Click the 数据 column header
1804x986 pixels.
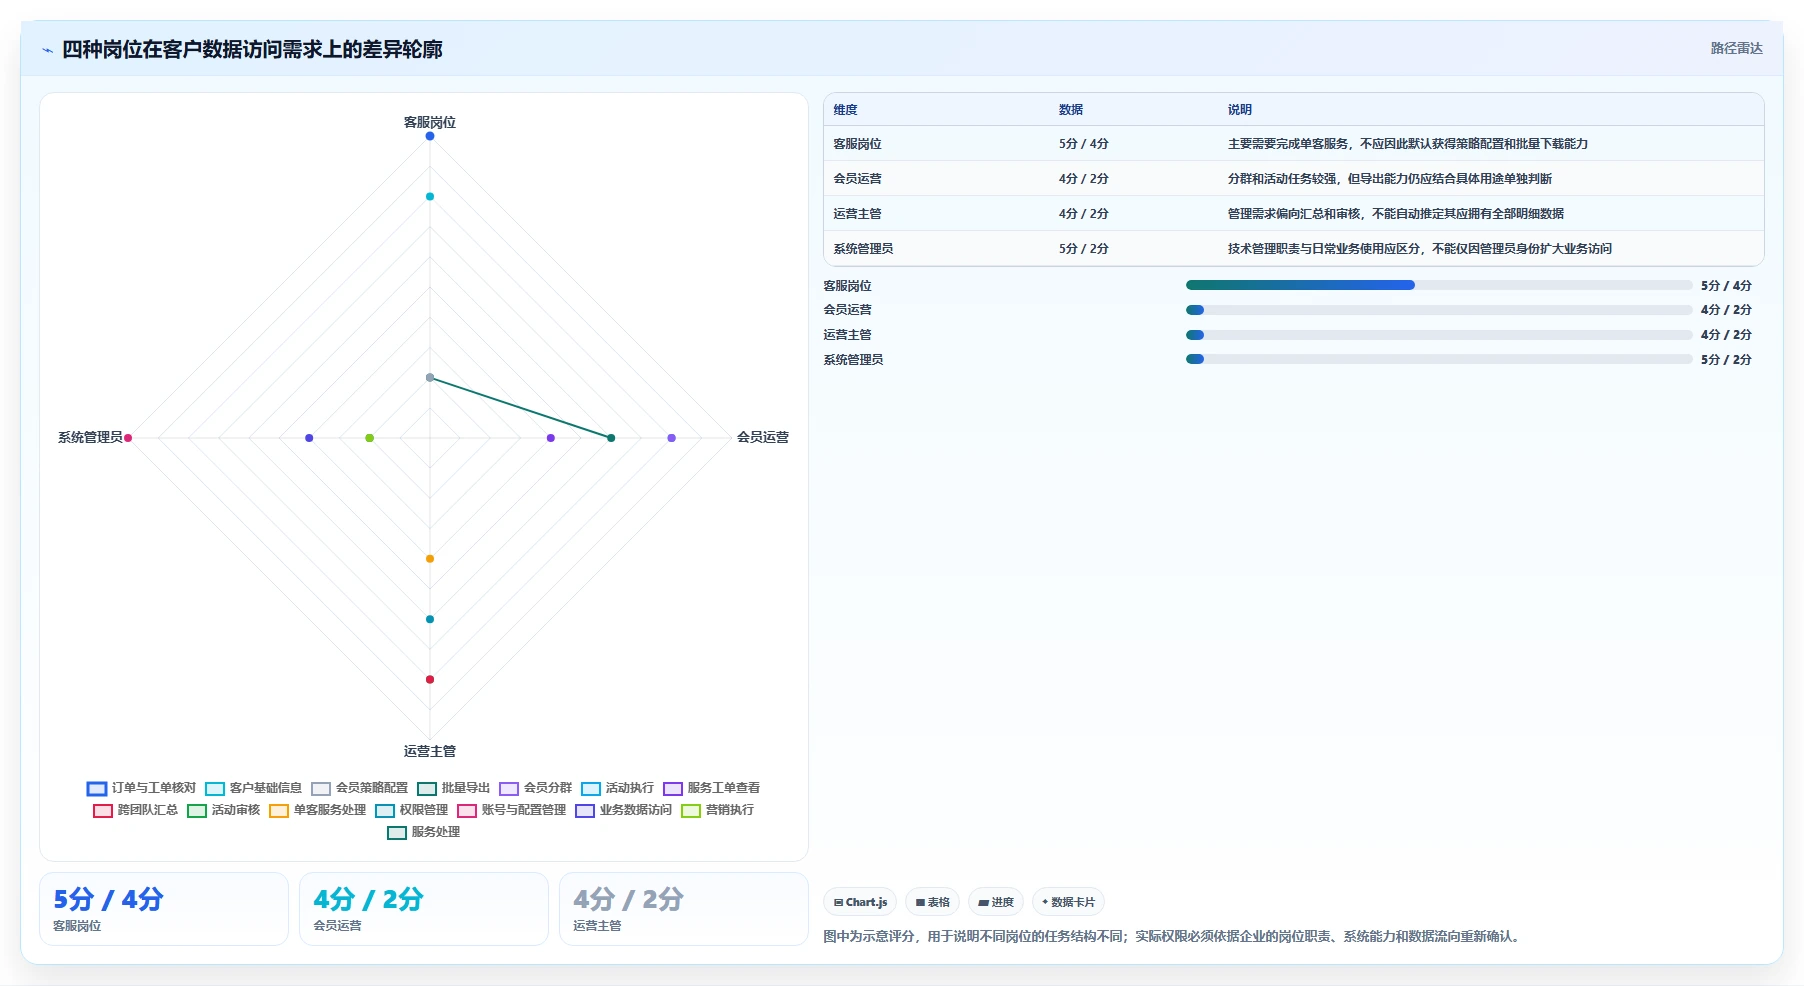pyautogui.click(x=1071, y=110)
